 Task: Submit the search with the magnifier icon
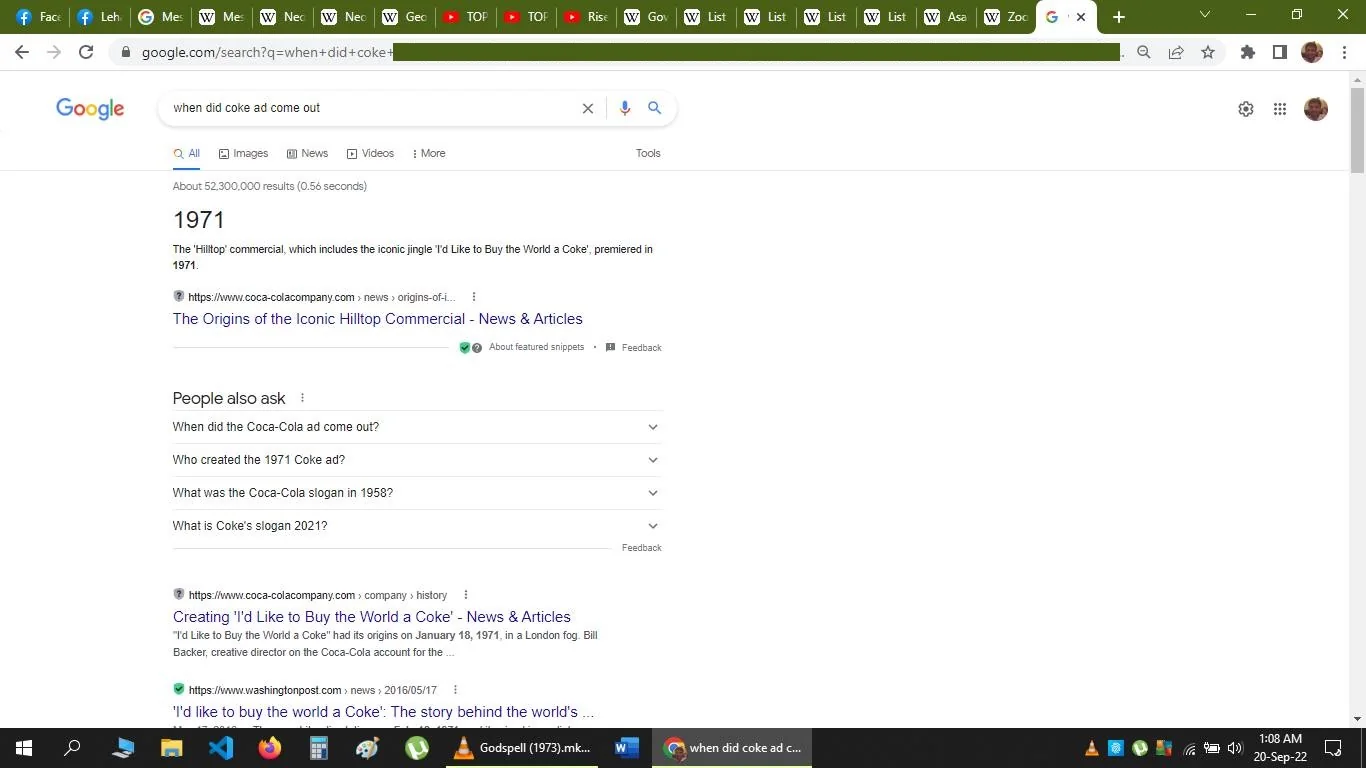coord(655,108)
